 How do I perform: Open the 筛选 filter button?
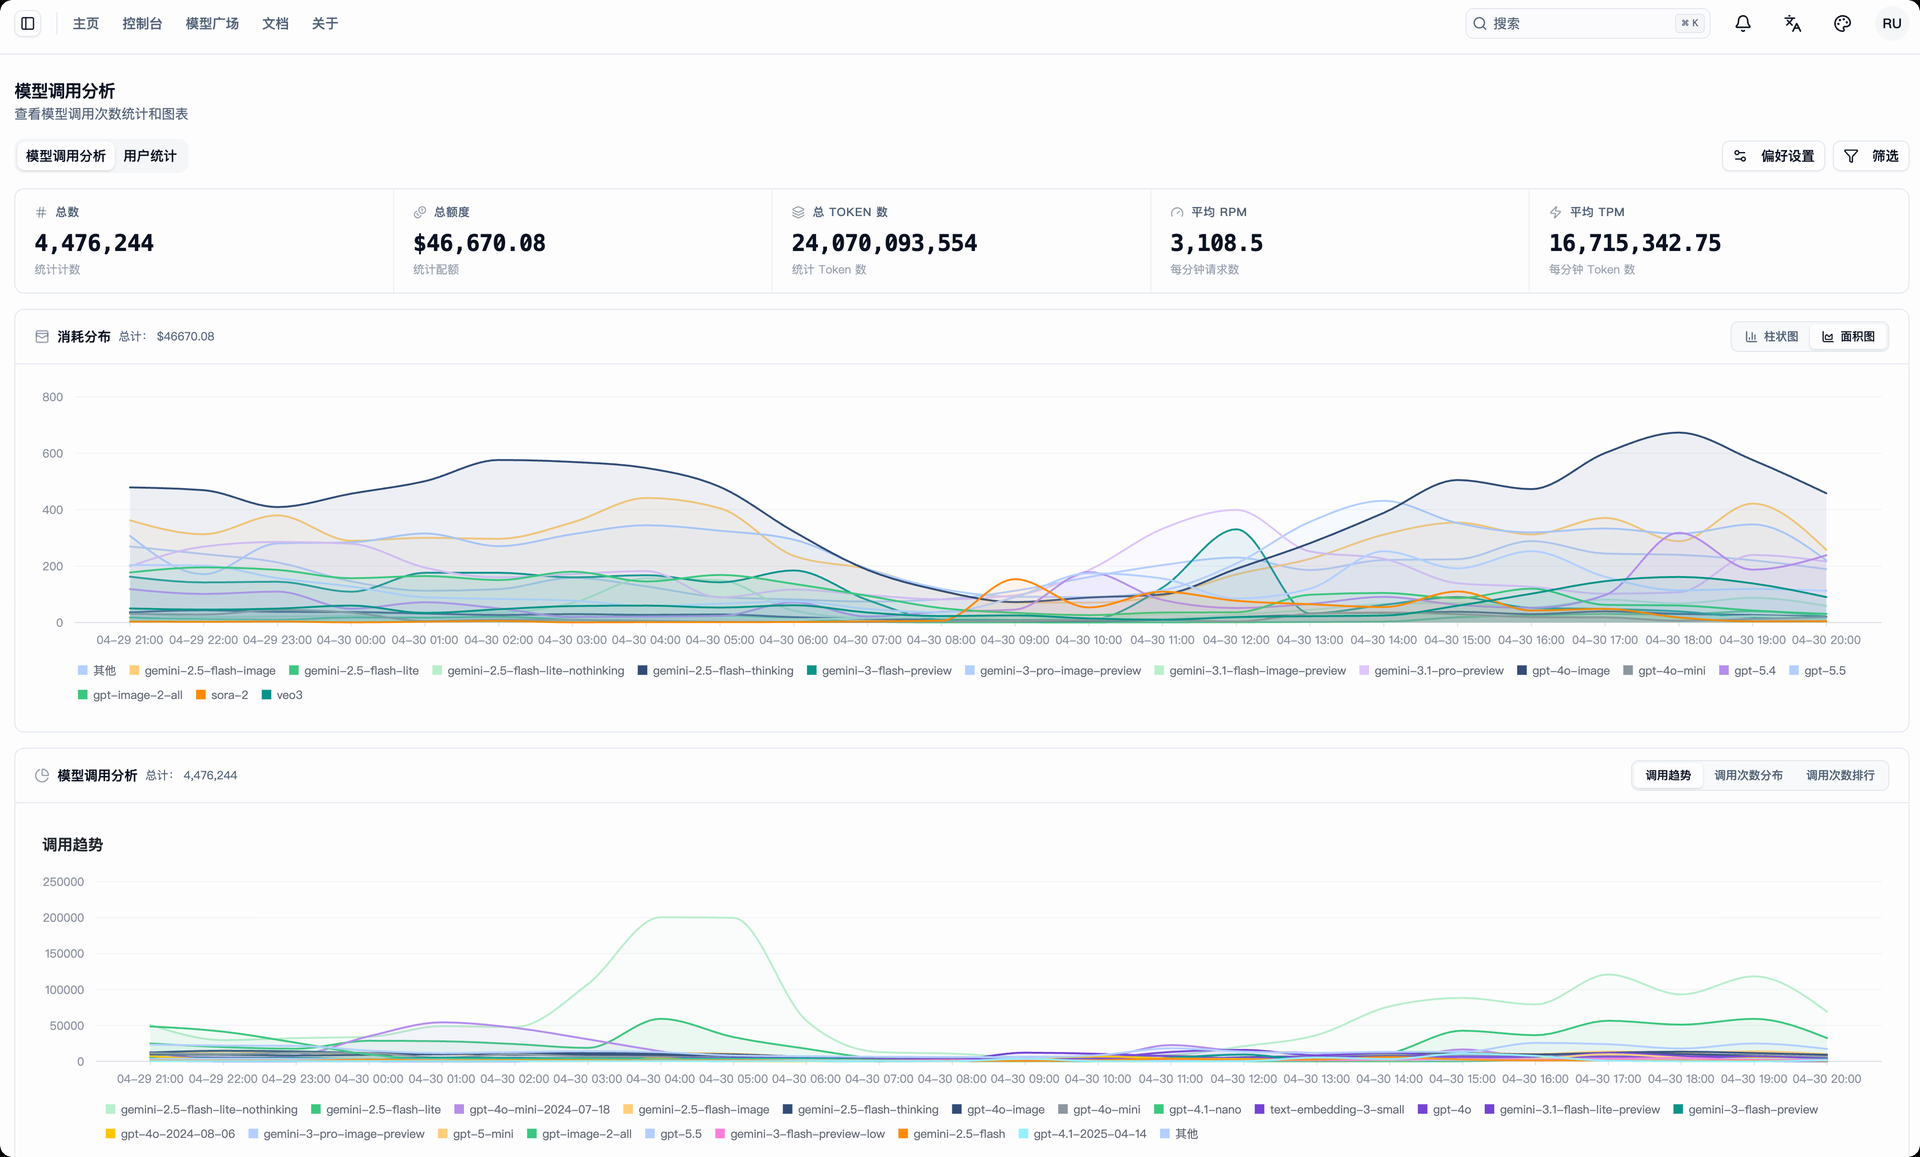pos(1871,156)
